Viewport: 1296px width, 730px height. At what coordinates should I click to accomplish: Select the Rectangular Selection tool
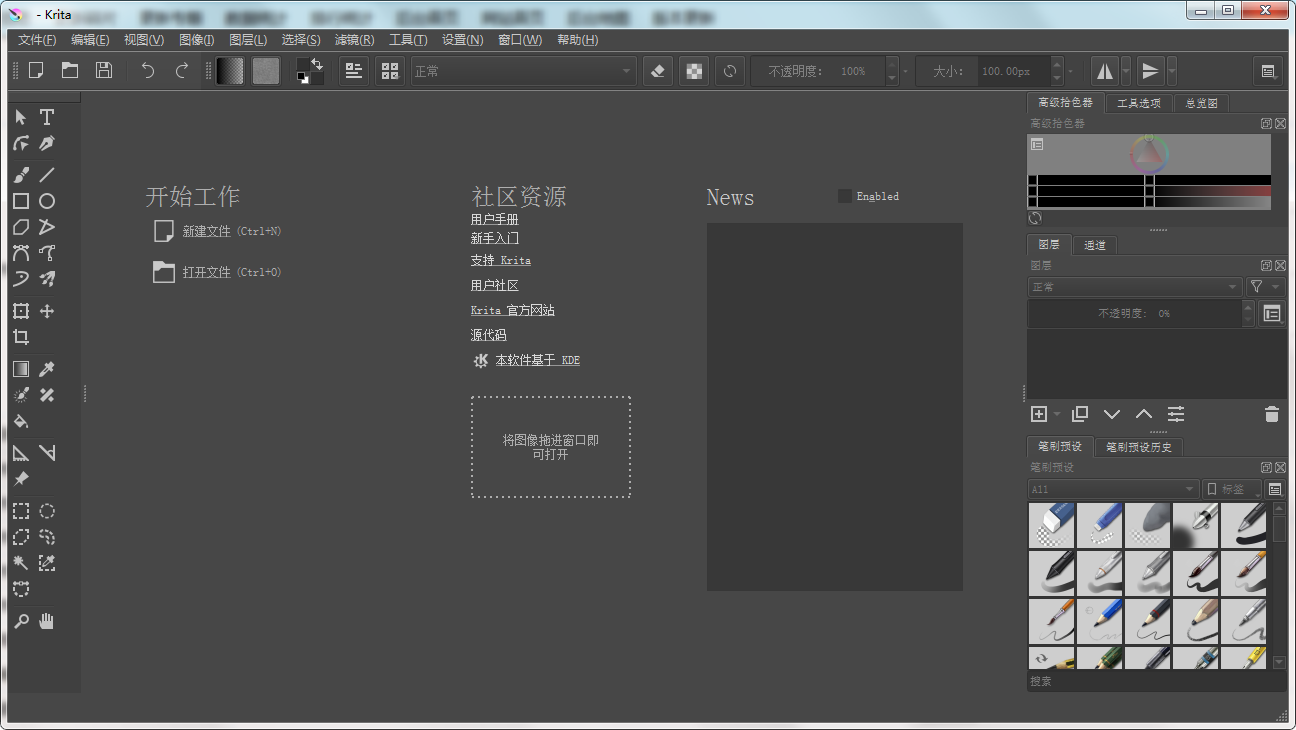(20, 511)
